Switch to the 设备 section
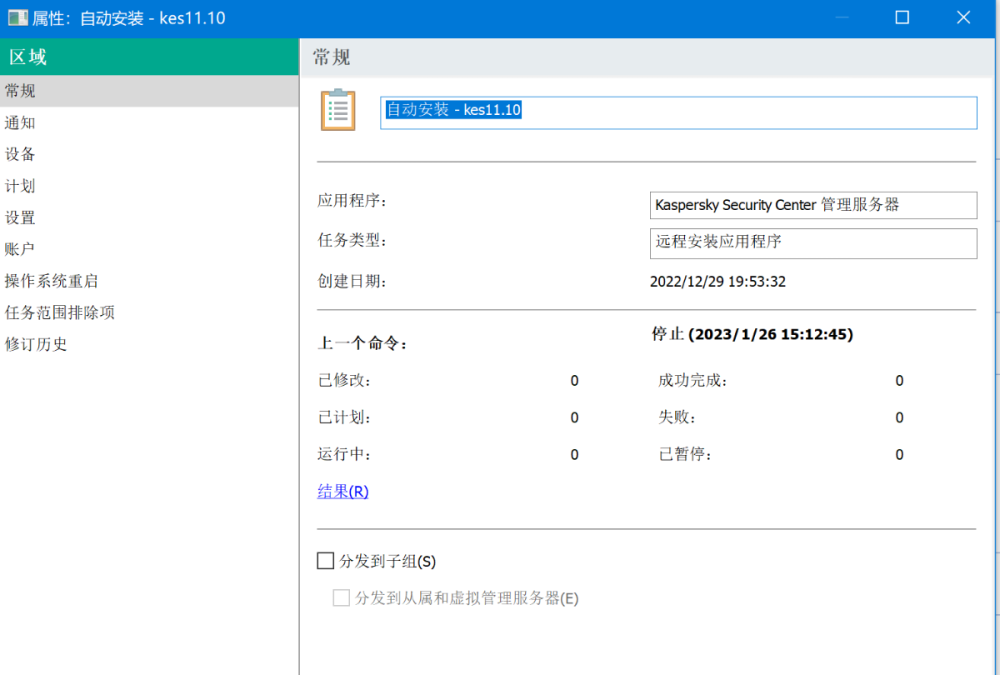The height and width of the screenshot is (675, 1000). click(20, 154)
